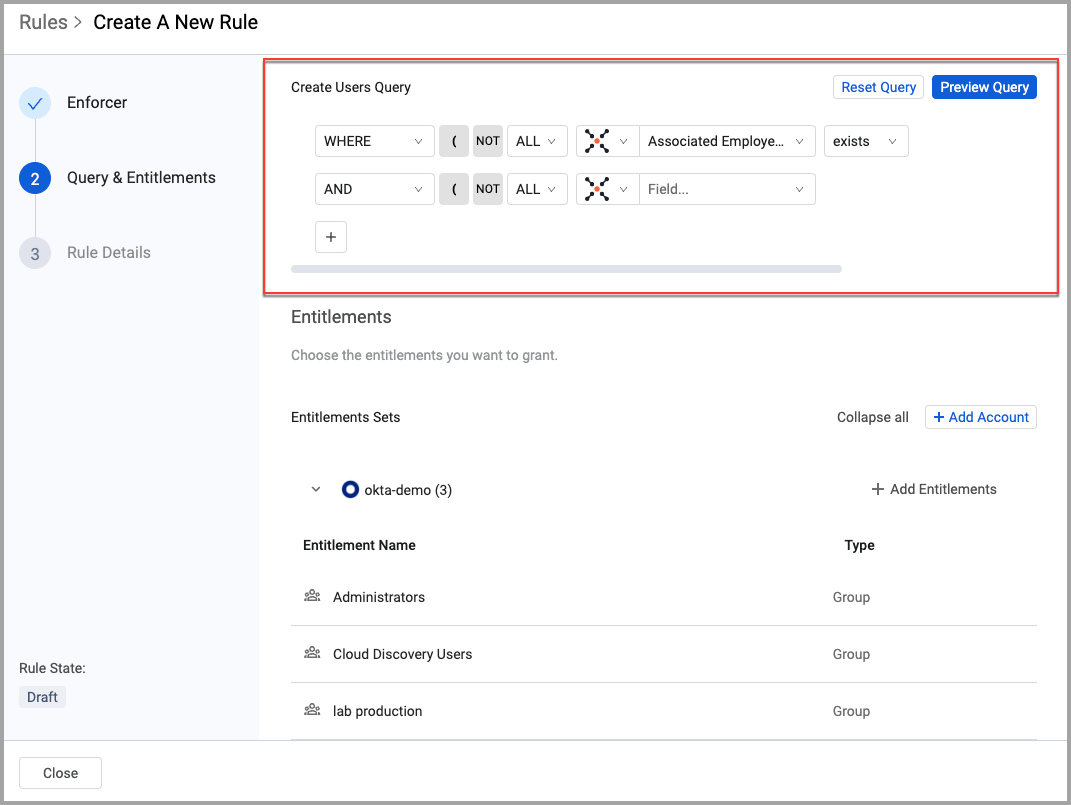Open the WHERE operator dropdown
The width and height of the screenshot is (1071, 805).
tap(374, 141)
